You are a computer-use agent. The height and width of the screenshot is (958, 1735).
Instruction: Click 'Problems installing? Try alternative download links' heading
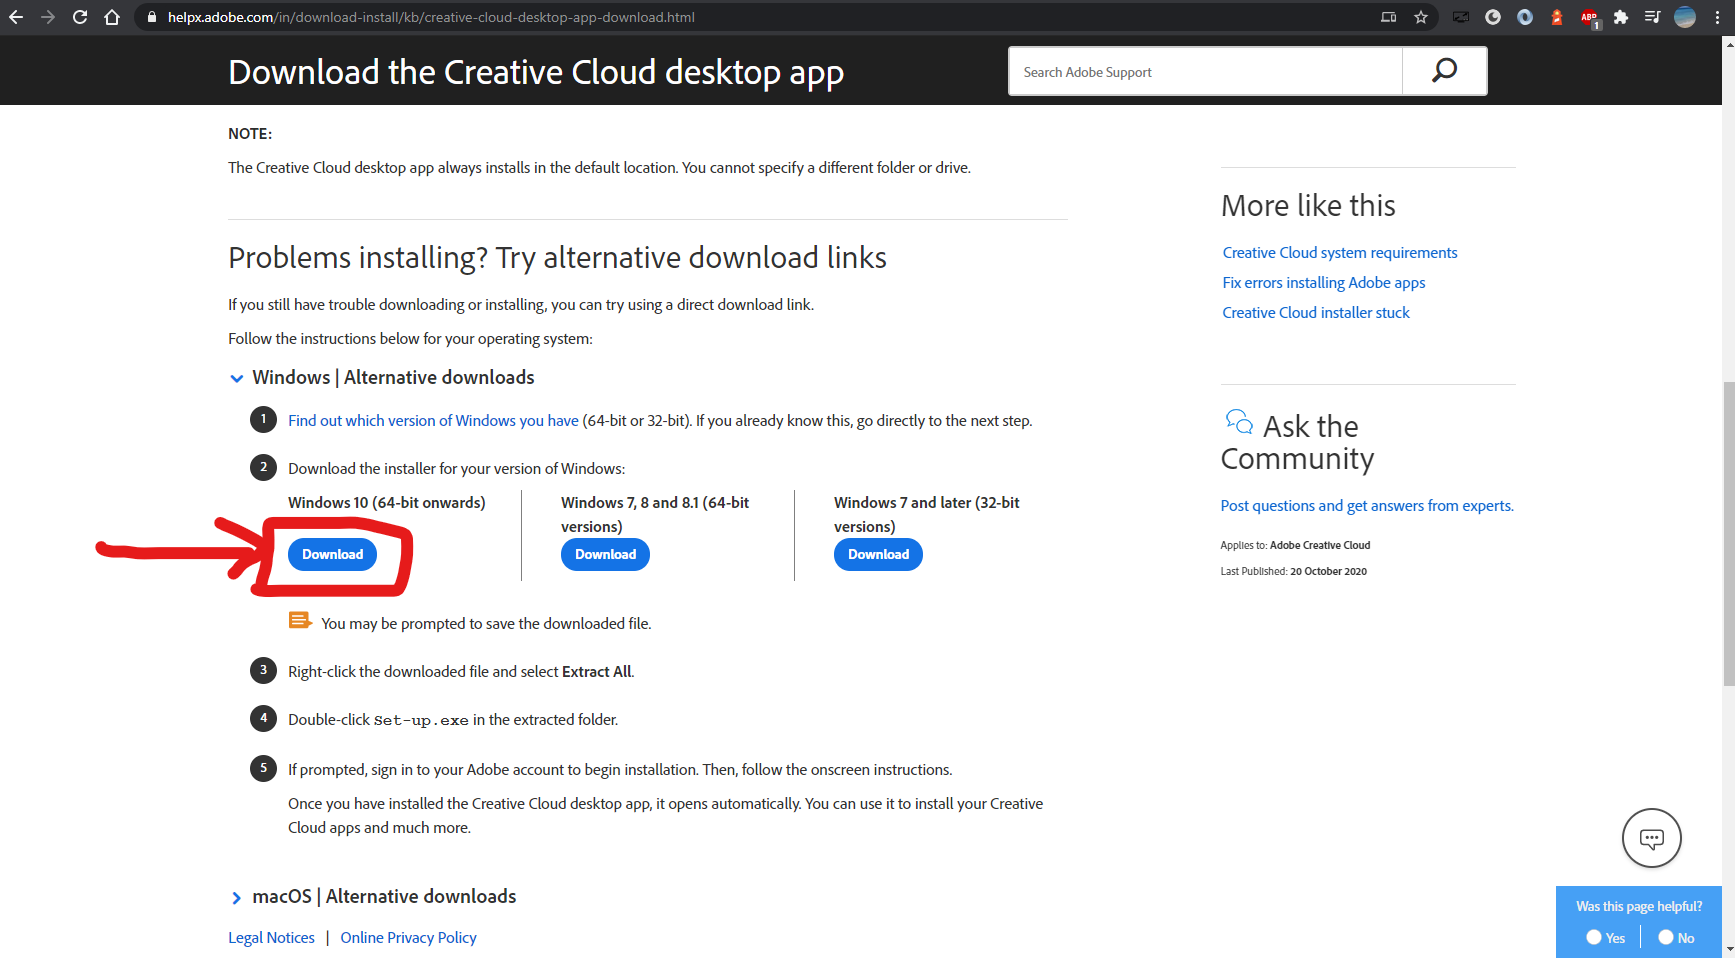[557, 258]
